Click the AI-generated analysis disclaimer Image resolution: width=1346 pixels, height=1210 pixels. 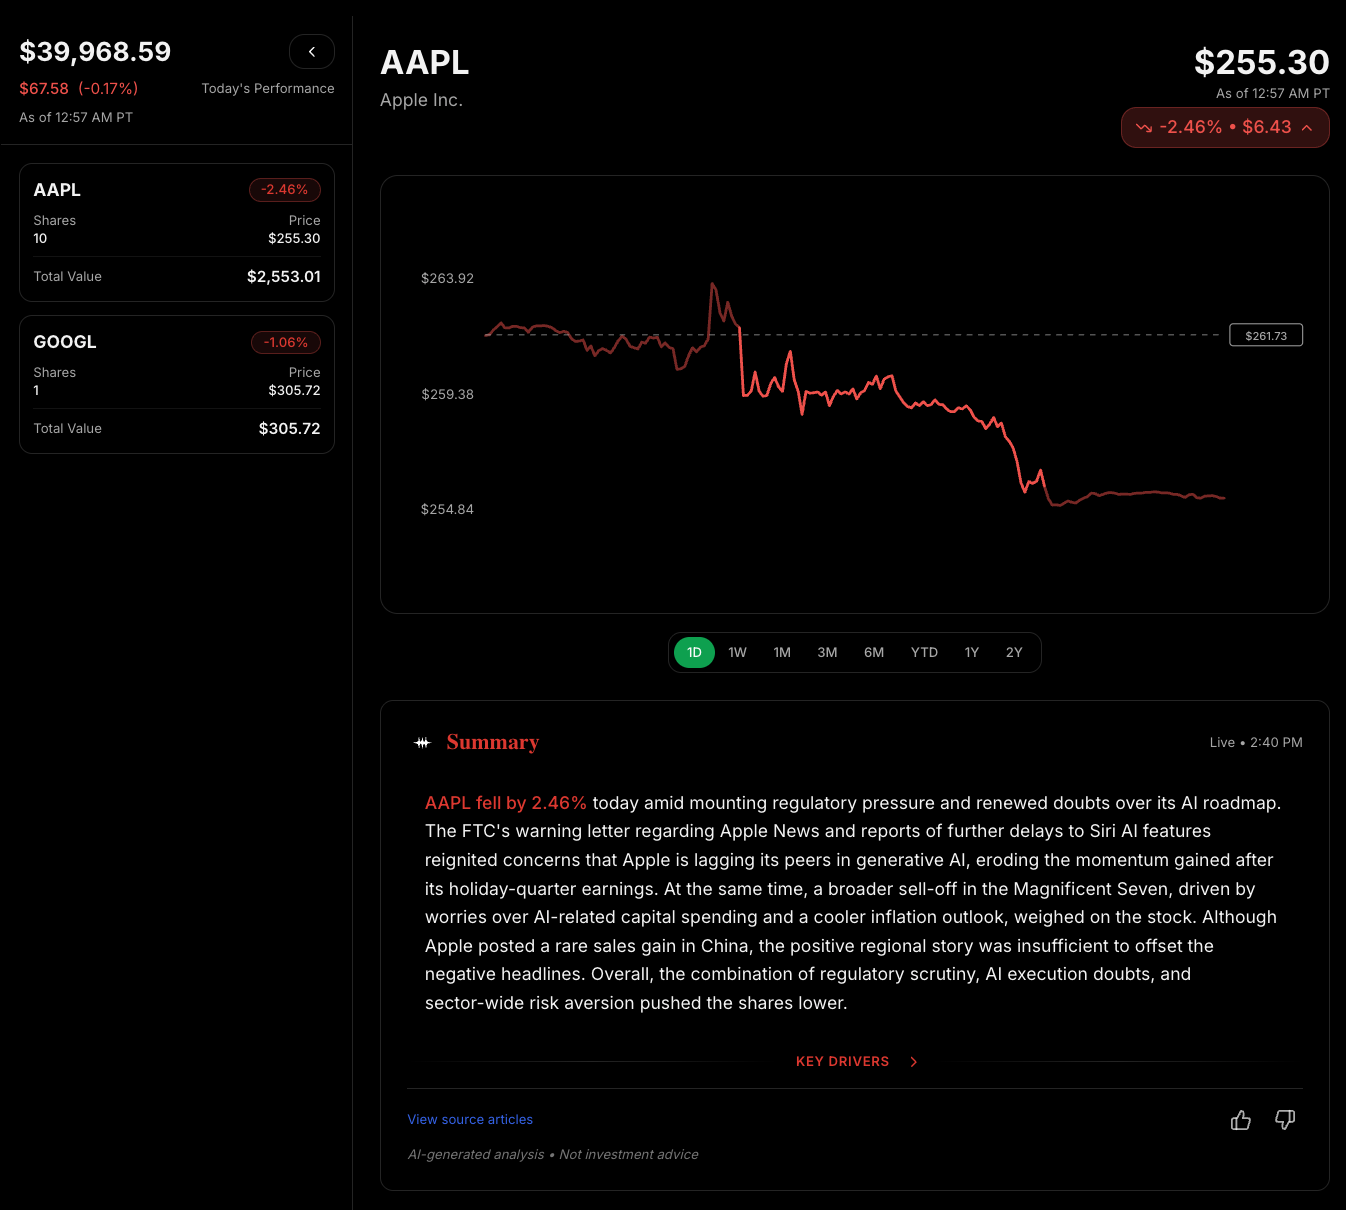pyautogui.click(x=553, y=1154)
